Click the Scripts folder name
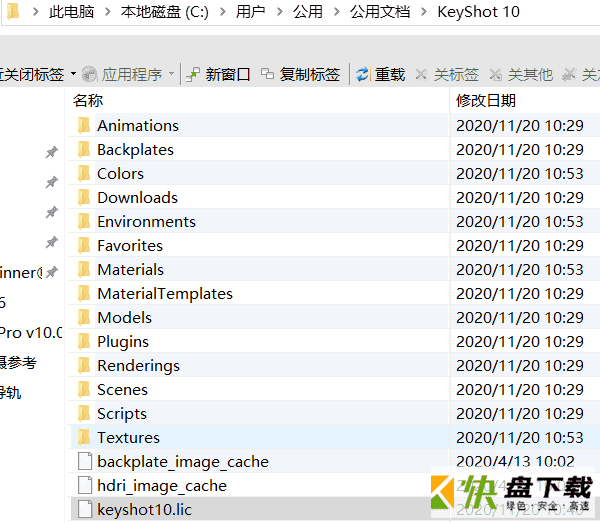Viewport: 600px width, 523px height. click(122, 414)
